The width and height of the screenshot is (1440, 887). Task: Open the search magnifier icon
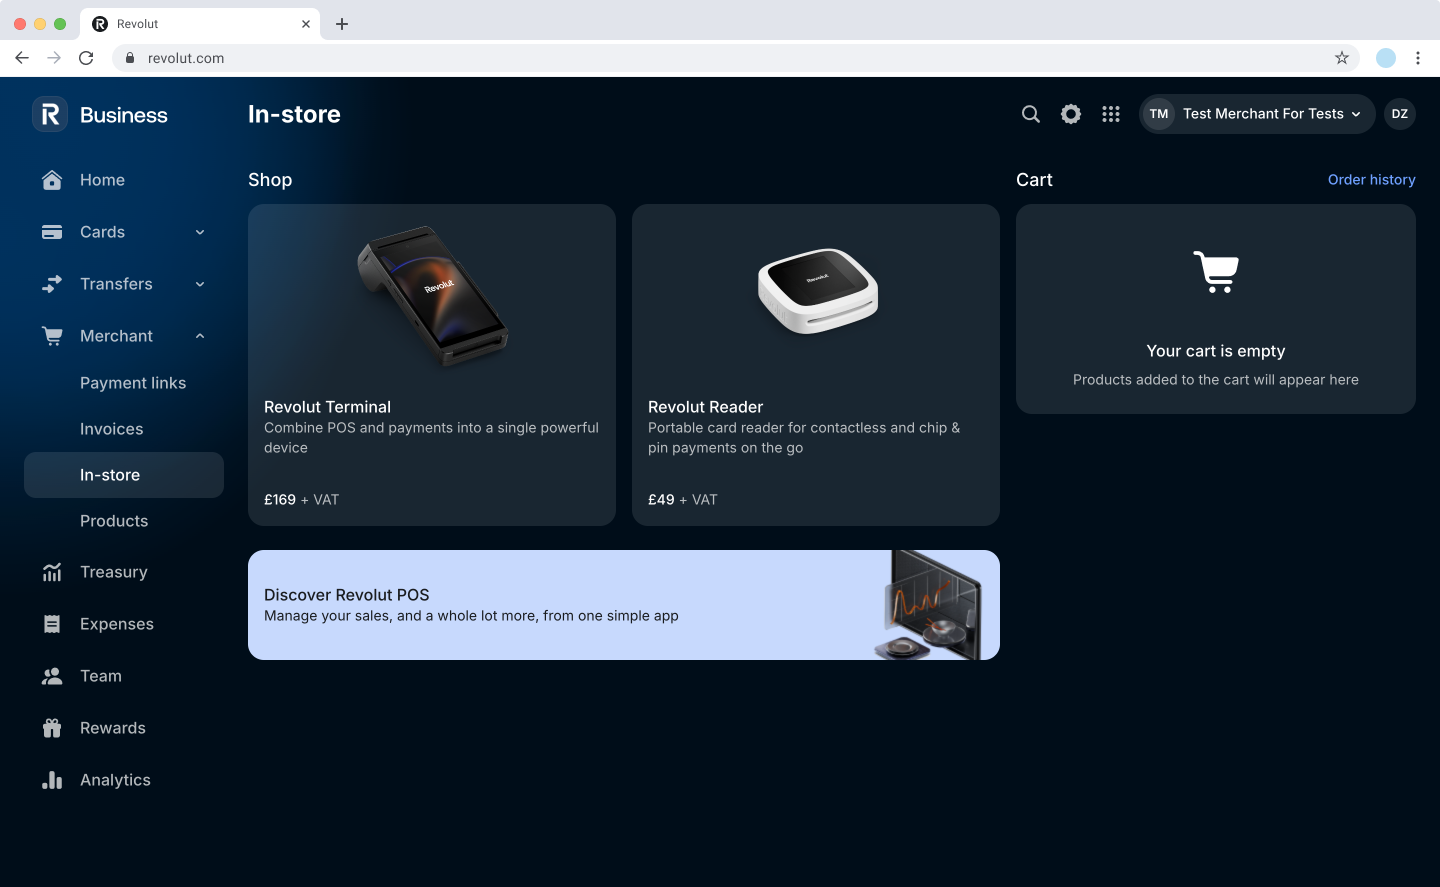(1030, 114)
